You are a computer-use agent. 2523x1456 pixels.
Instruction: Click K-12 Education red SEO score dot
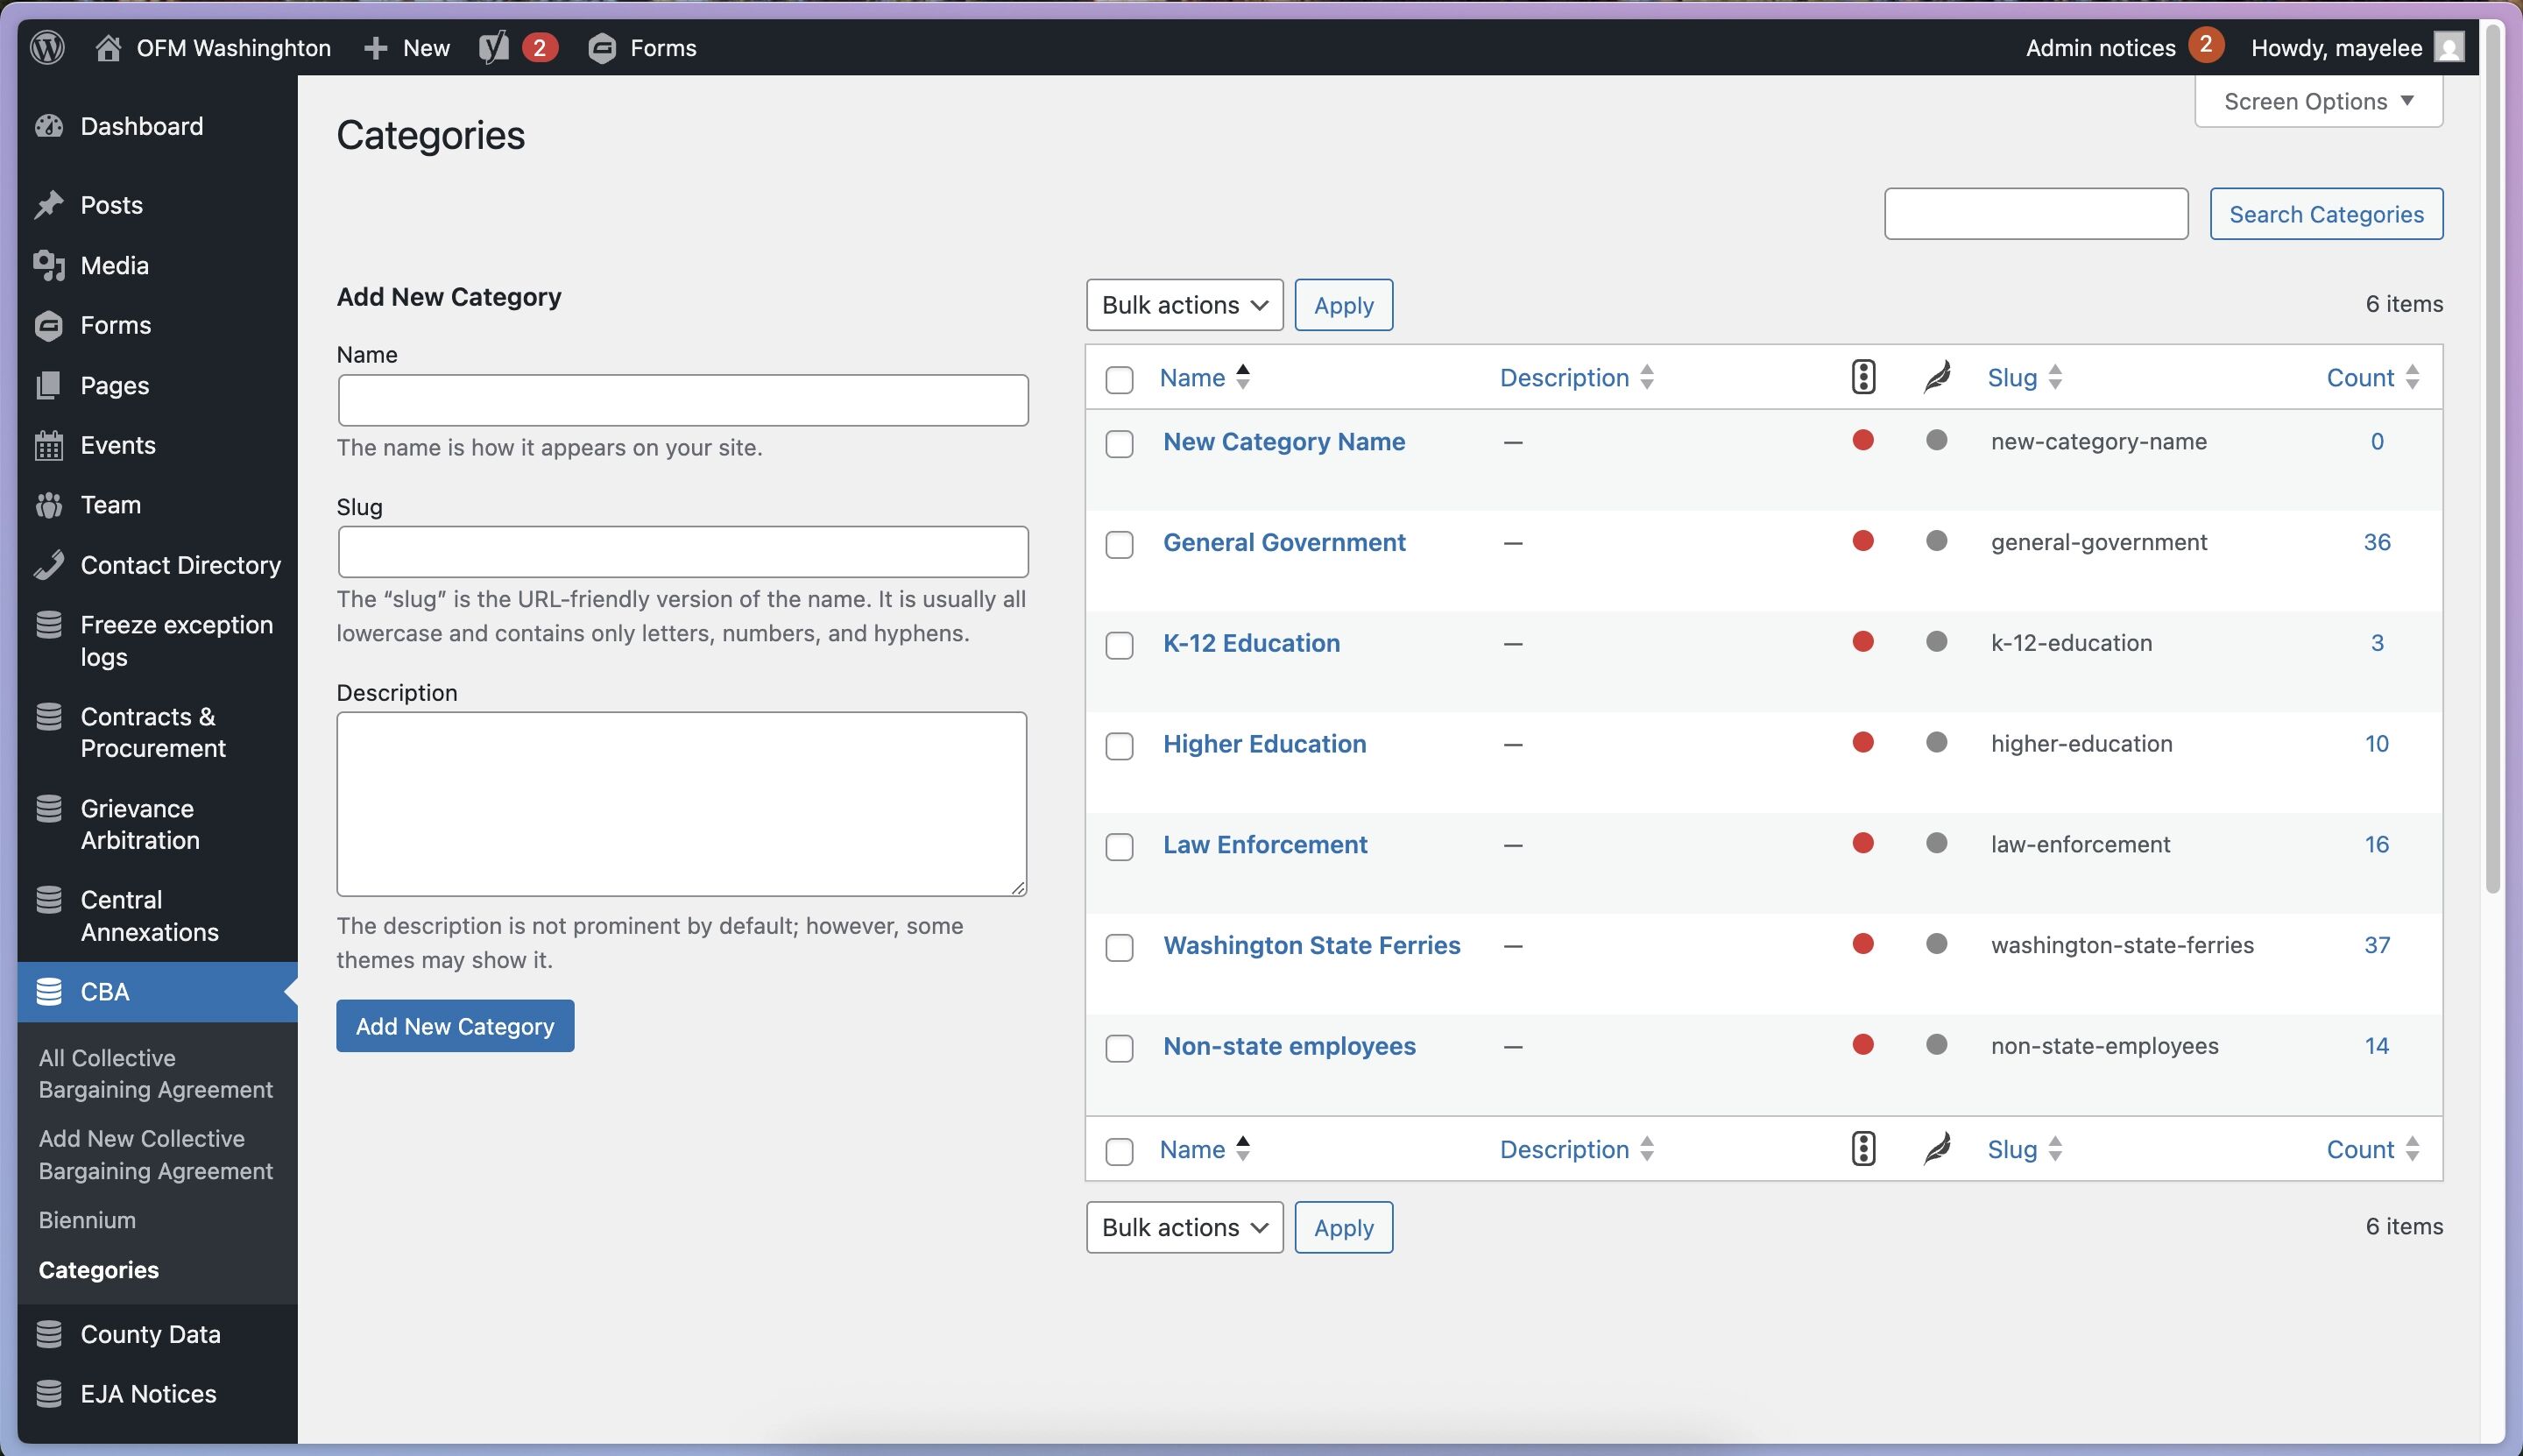pyautogui.click(x=1862, y=641)
